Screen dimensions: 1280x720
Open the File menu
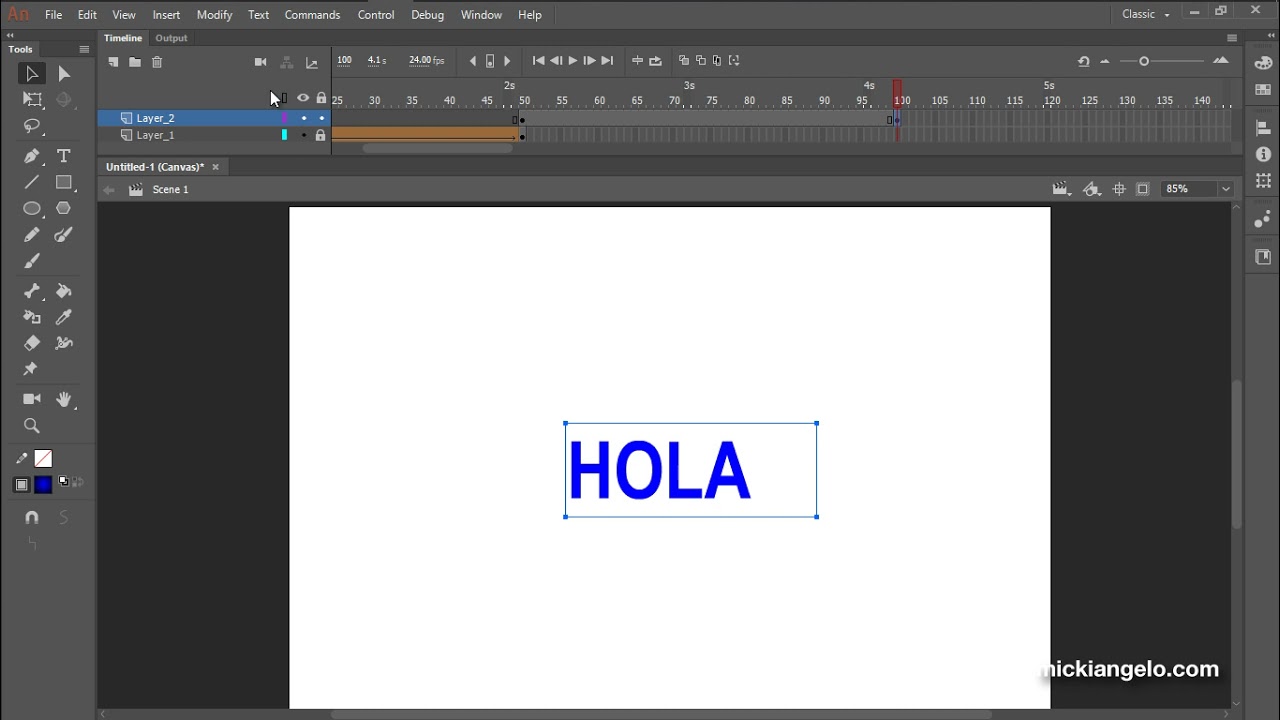tap(53, 15)
